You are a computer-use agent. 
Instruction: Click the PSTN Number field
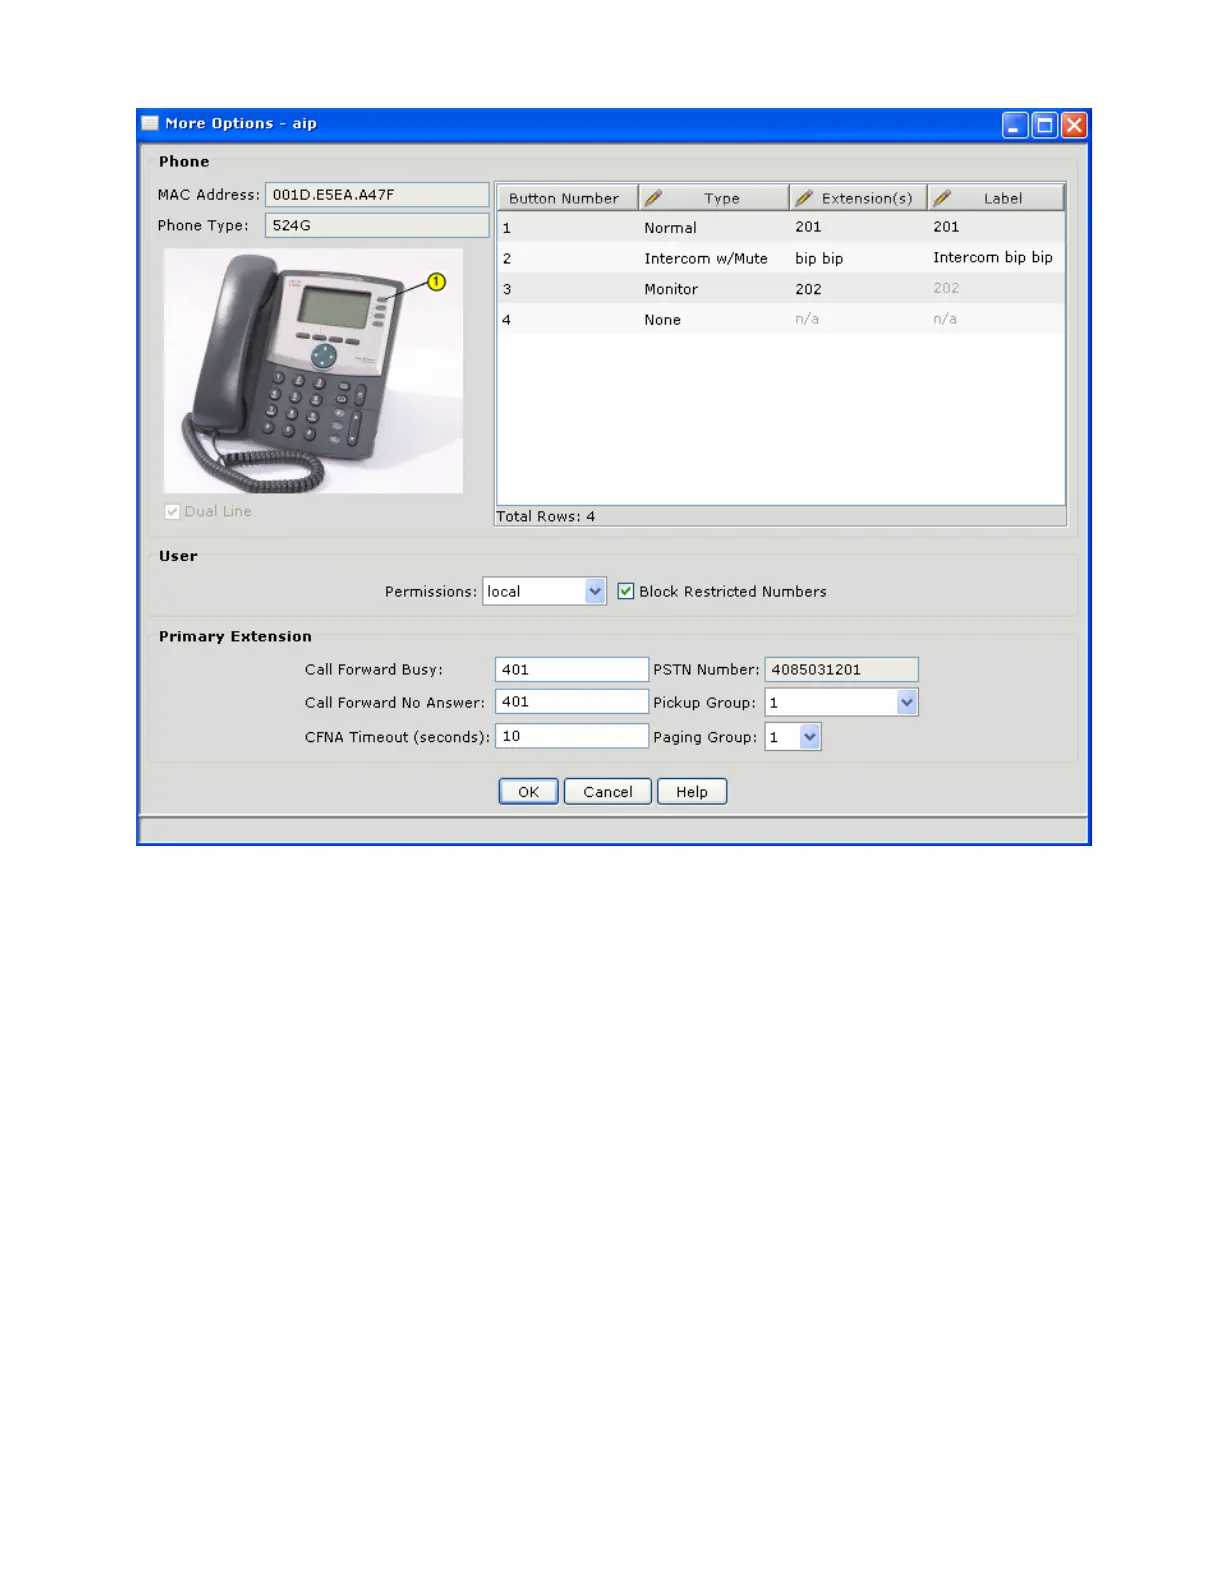(841, 669)
